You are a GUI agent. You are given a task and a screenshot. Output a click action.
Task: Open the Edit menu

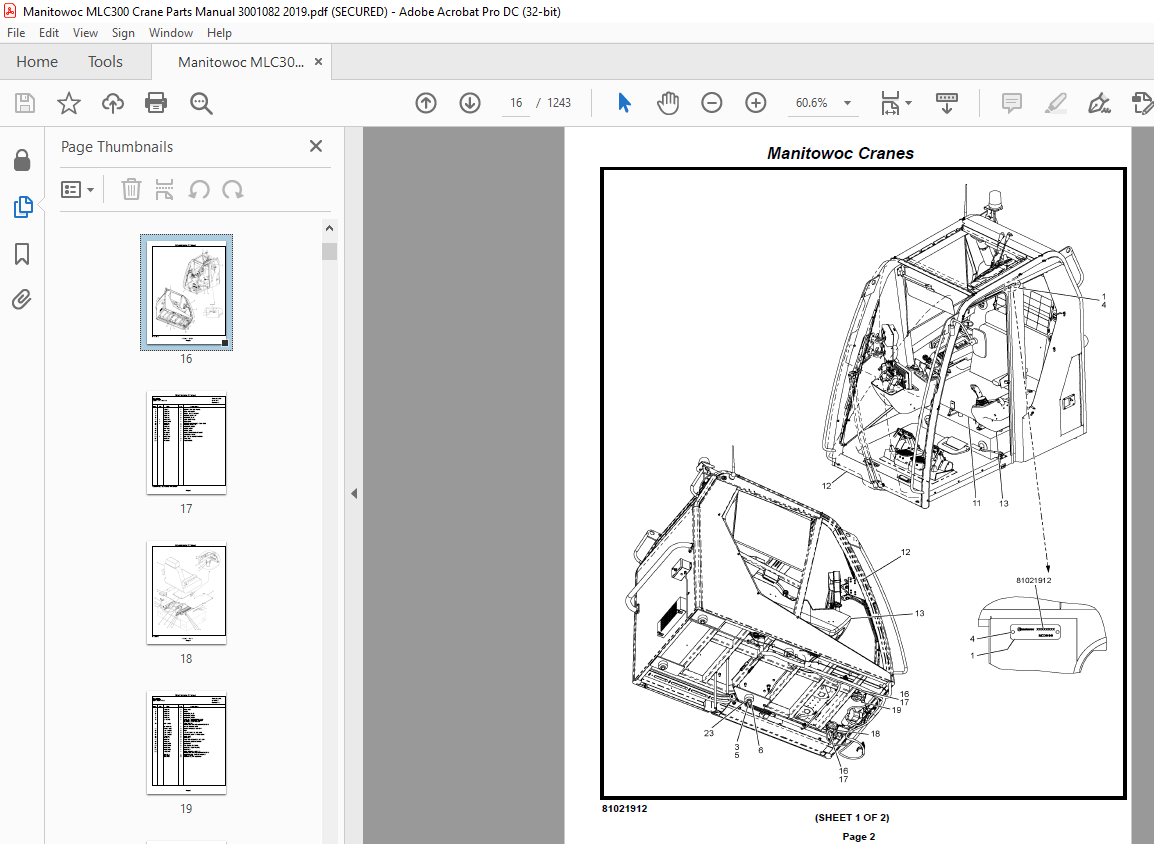(49, 33)
